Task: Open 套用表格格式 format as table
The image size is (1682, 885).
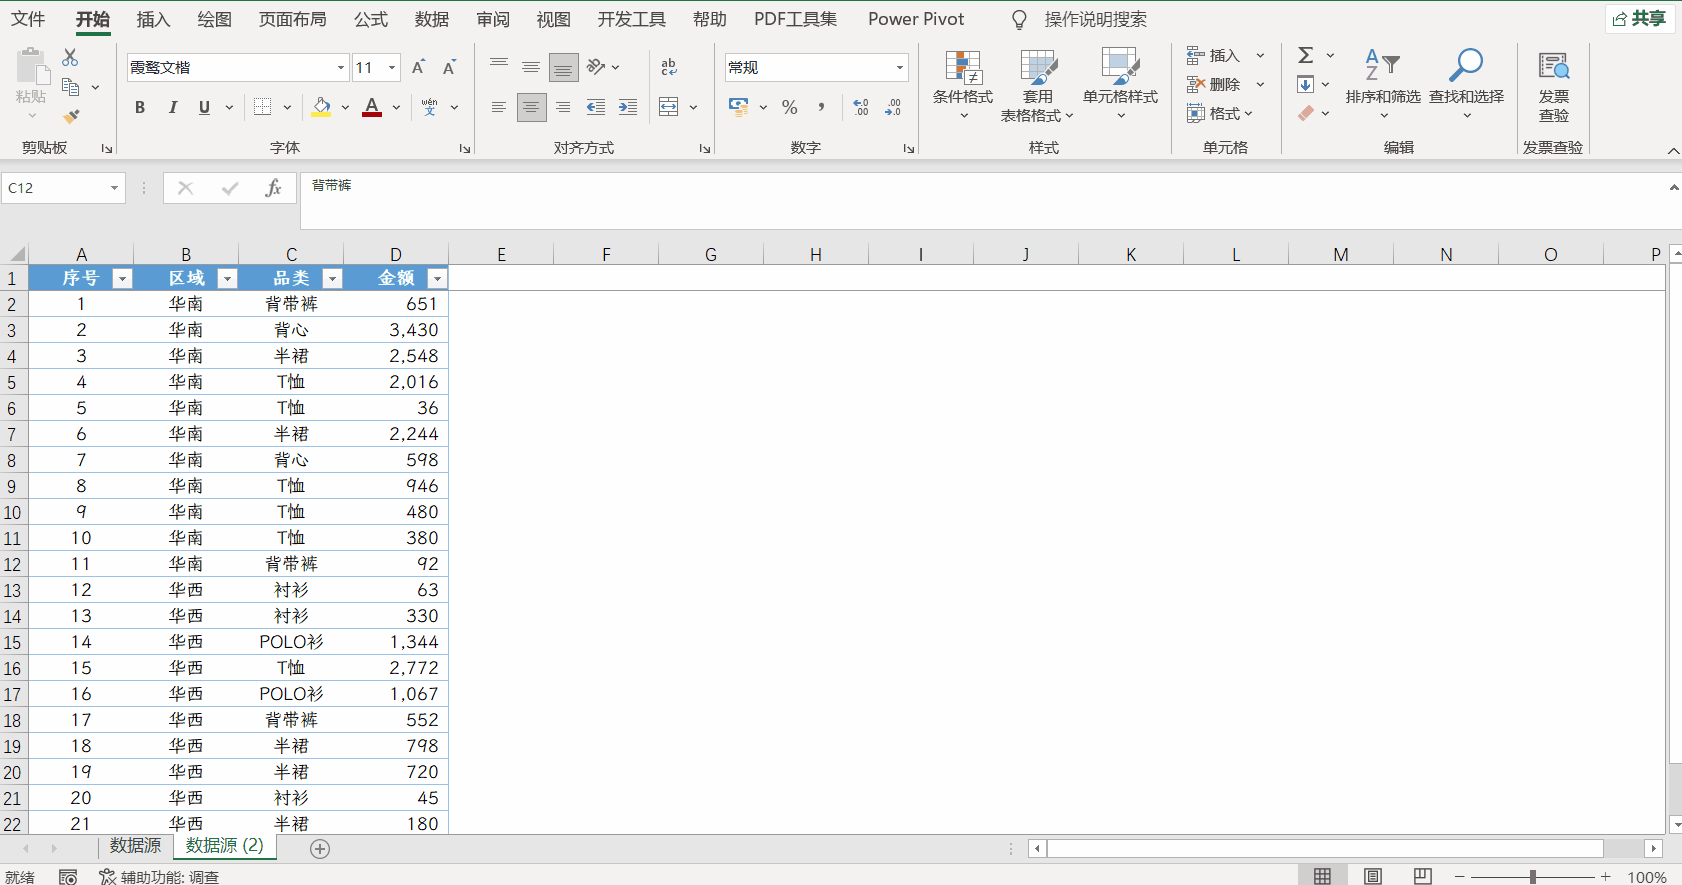Action: (1037, 84)
